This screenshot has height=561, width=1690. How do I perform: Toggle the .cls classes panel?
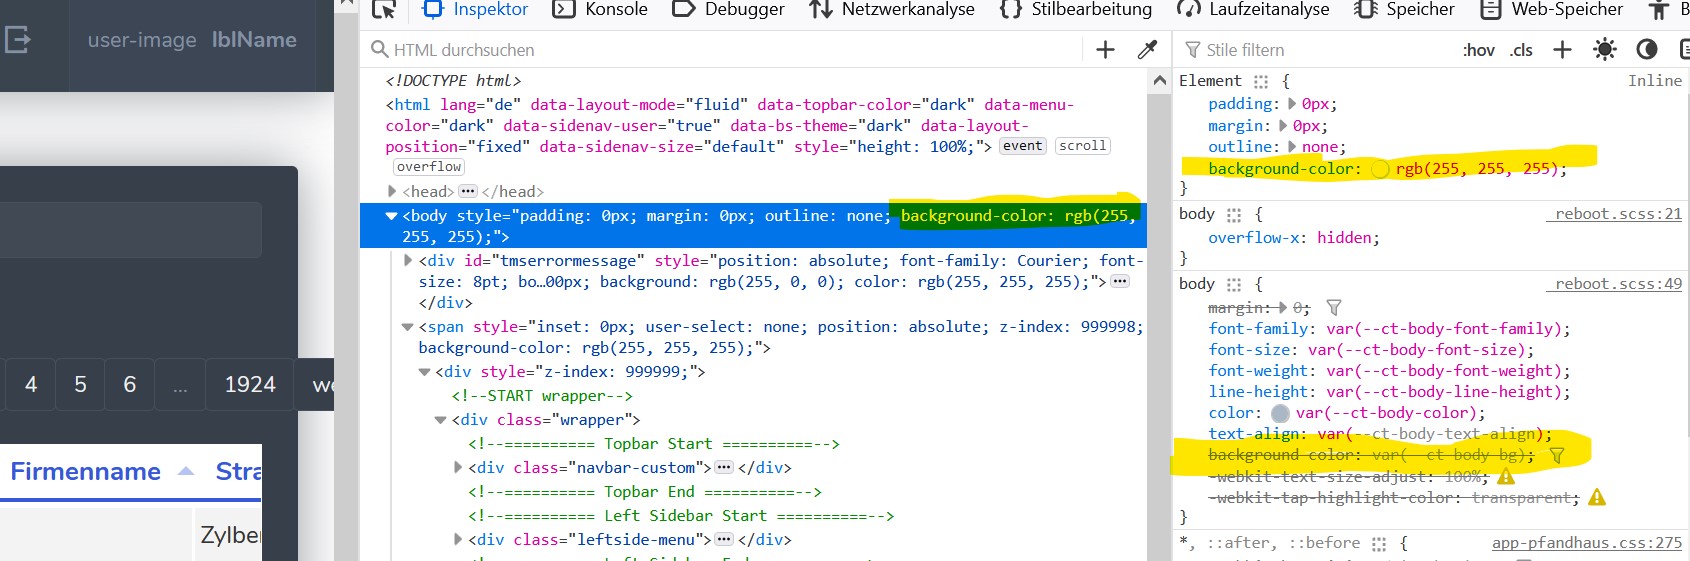1521,50
